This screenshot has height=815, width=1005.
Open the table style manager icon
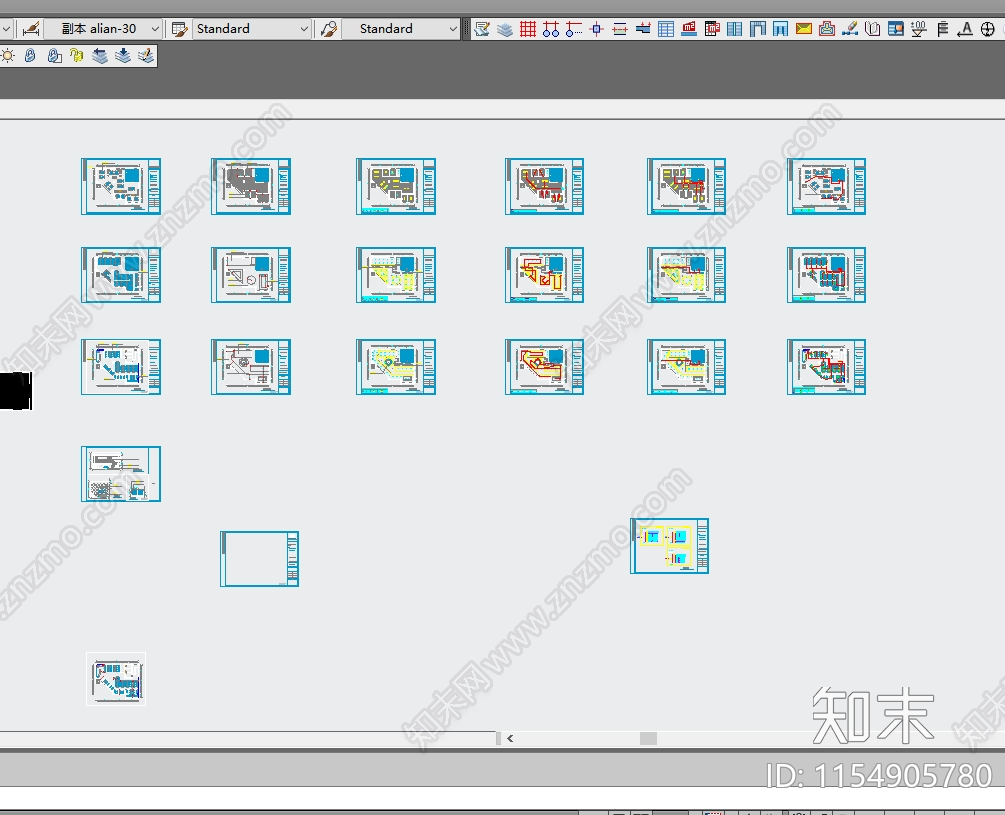pyautogui.click(x=179, y=29)
